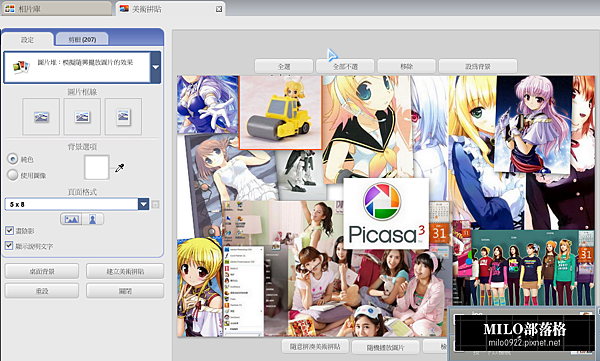600x361 pixels.
Task: Click the 全選 select all button
Action: click(x=284, y=66)
